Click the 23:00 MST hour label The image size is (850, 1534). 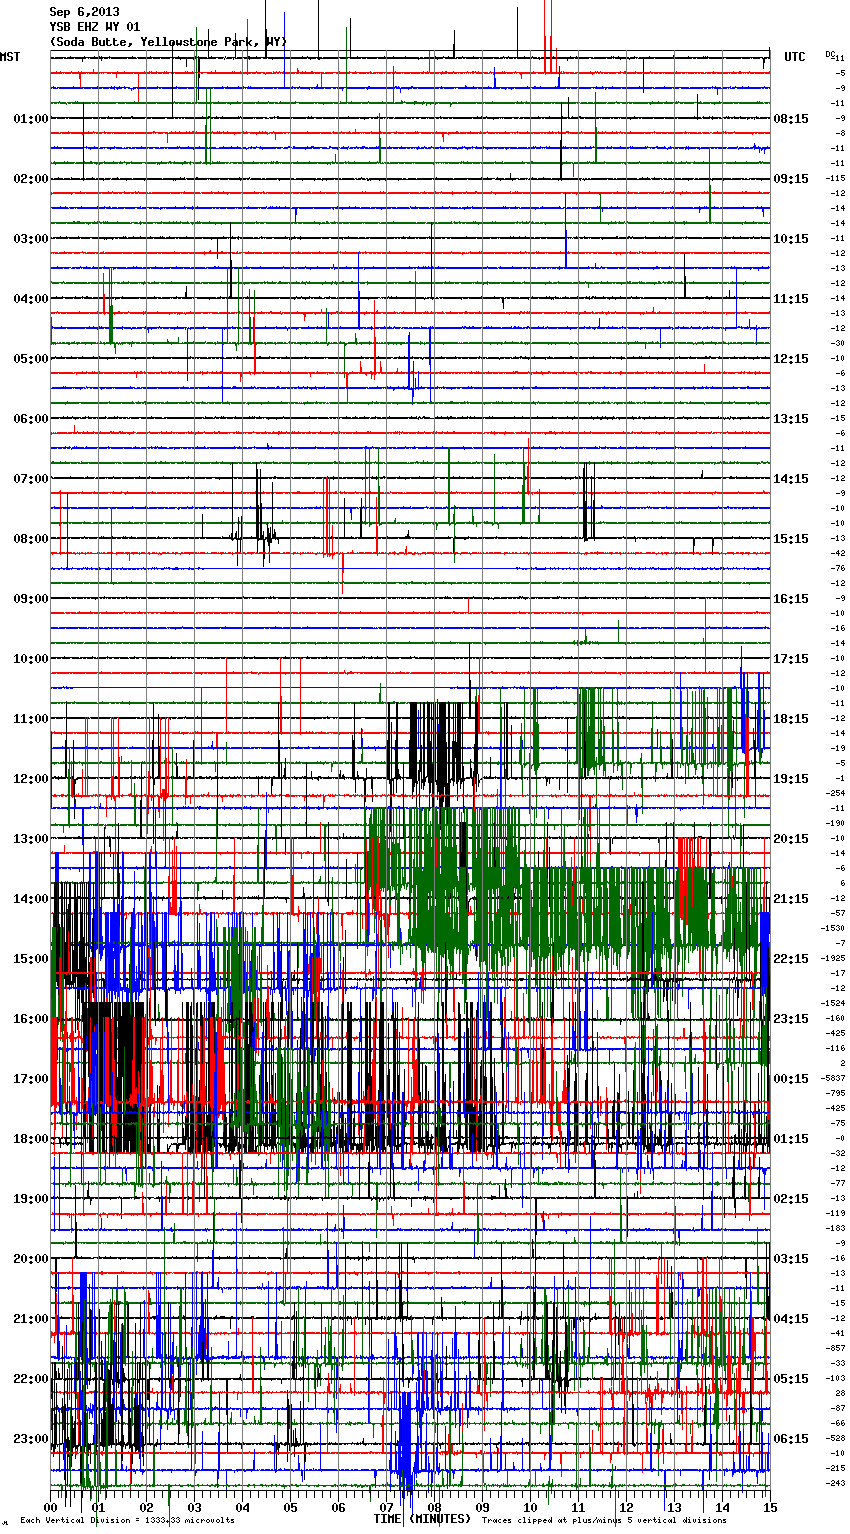coord(31,1439)
